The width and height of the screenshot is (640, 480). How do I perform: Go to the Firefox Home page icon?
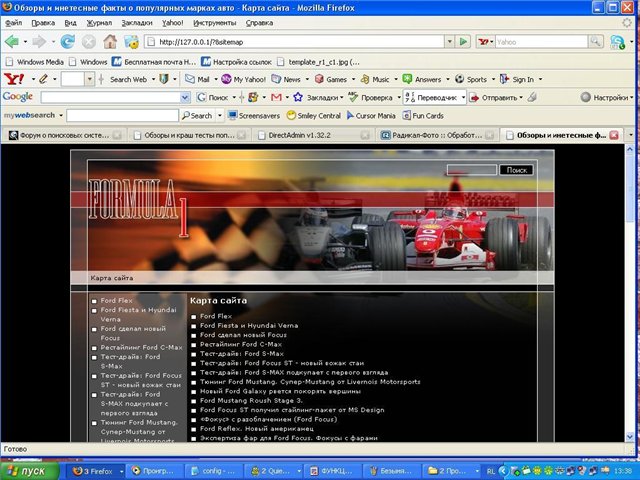click(110, 41)
